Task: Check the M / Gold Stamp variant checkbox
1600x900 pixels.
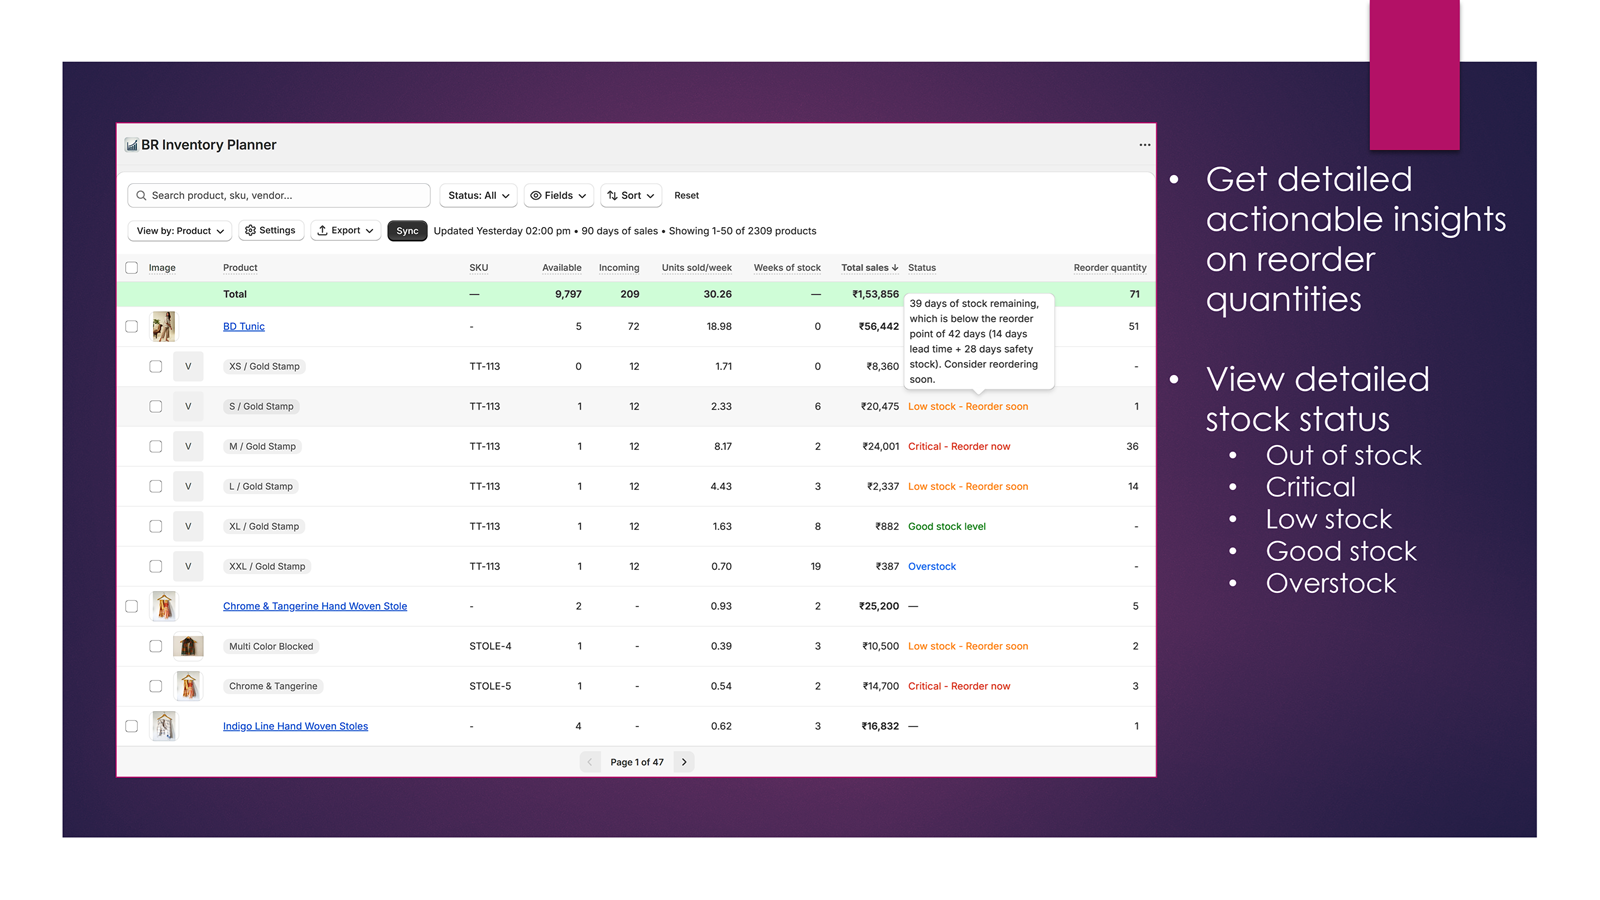Action: 156,446
